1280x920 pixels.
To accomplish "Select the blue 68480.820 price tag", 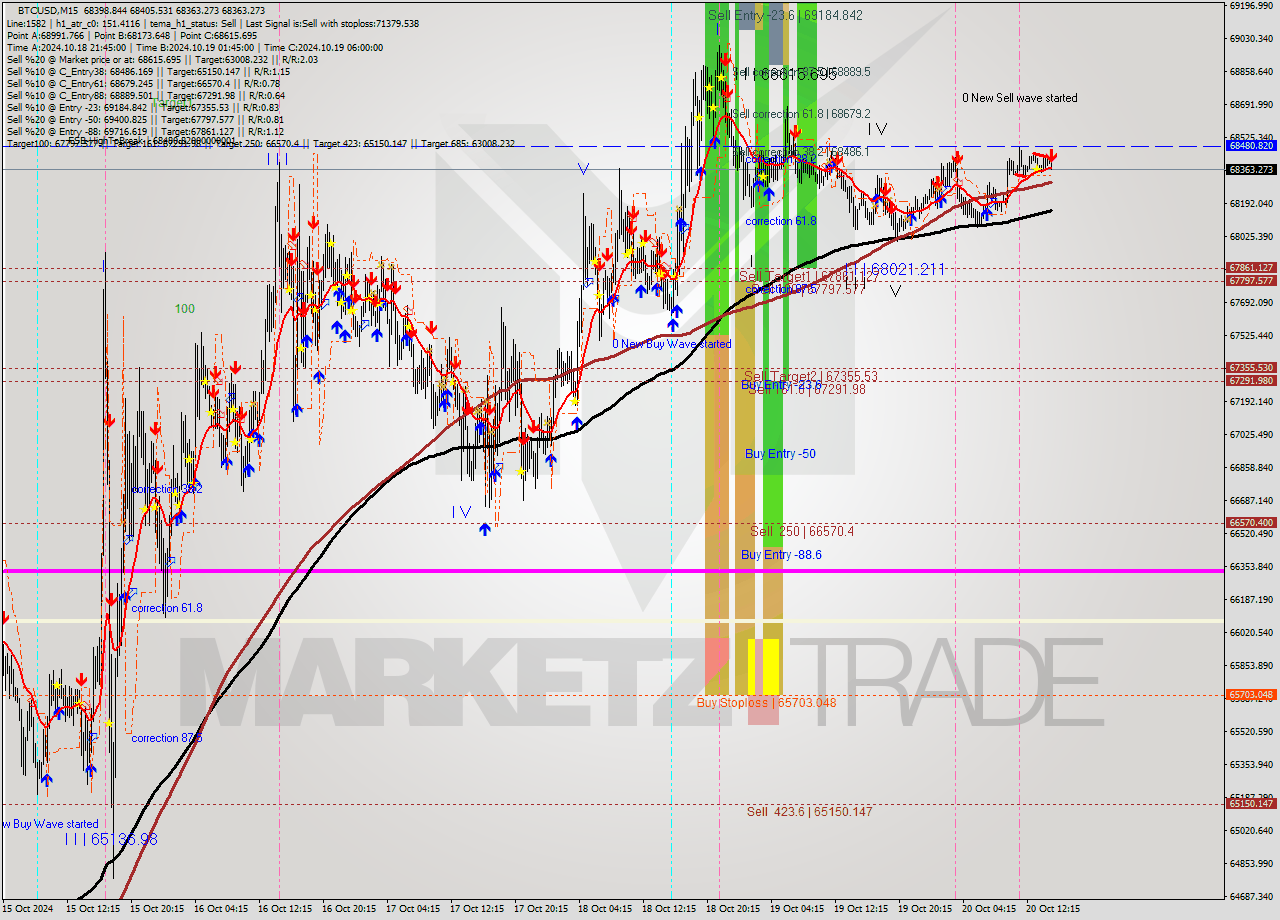I will pos(1250,146).
